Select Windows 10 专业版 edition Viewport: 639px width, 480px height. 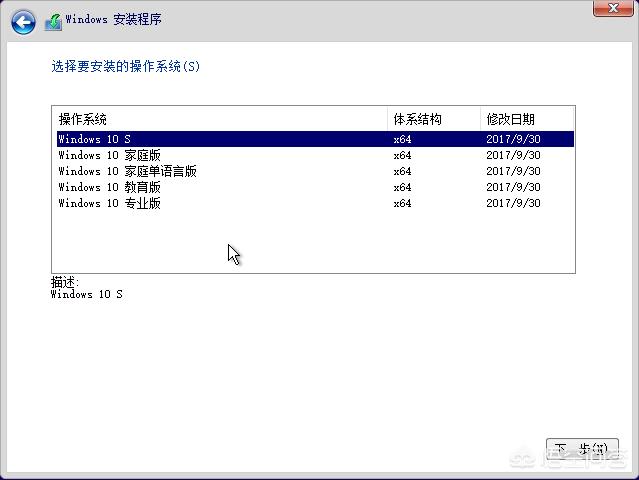[x=315, y=203]
